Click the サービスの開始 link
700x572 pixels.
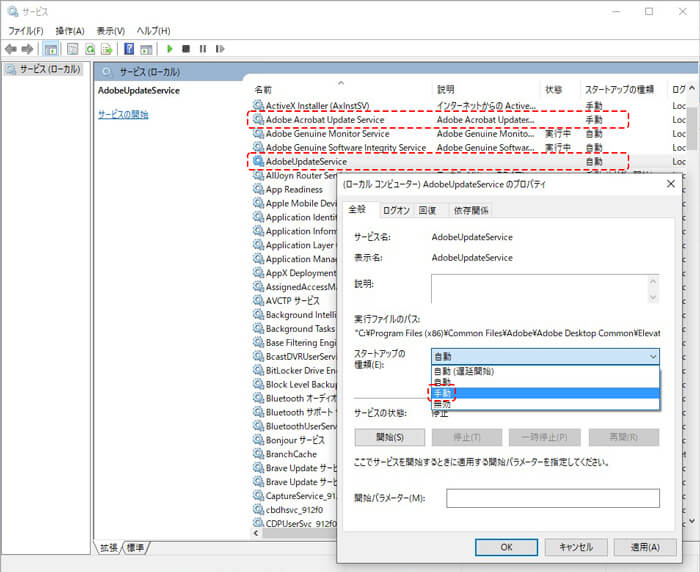pyautogui.click(x=123, y=114)
